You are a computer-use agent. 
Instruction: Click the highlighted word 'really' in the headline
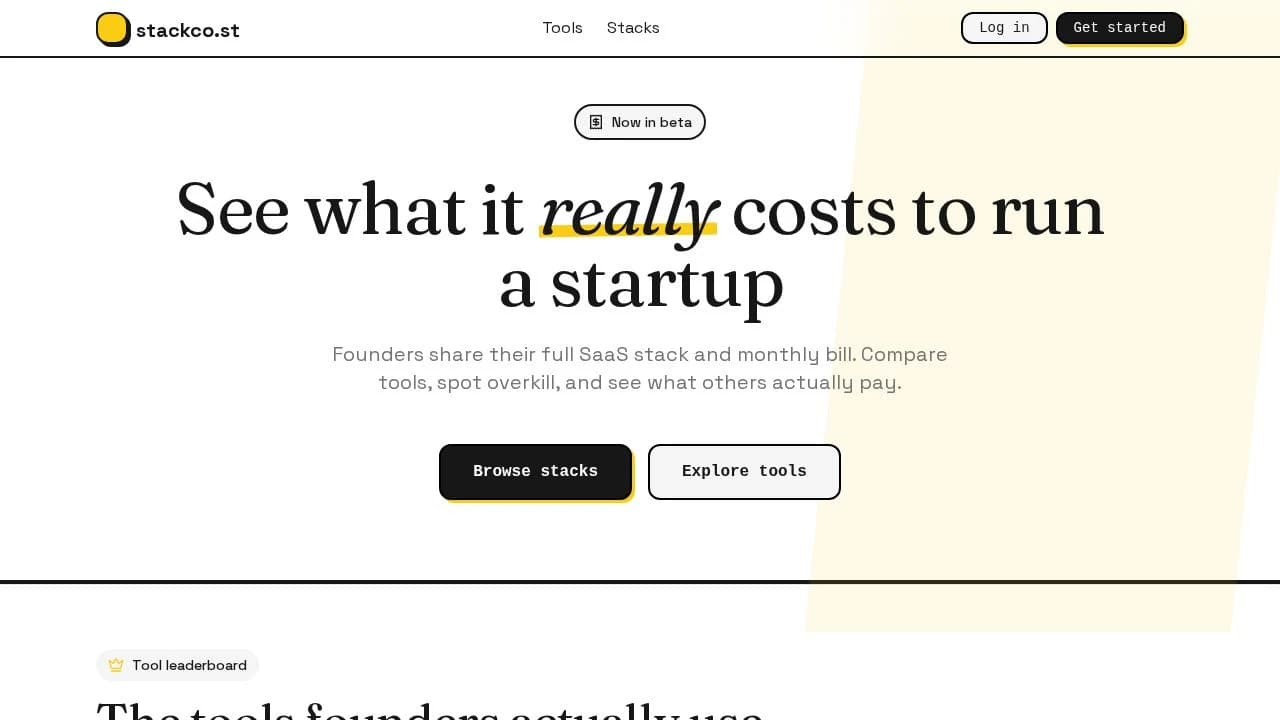(x=629, y=210)
